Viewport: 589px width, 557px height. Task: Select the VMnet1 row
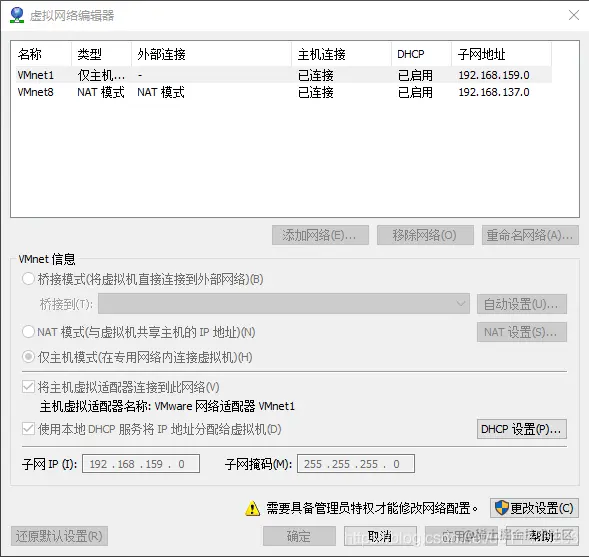point(284,75)
